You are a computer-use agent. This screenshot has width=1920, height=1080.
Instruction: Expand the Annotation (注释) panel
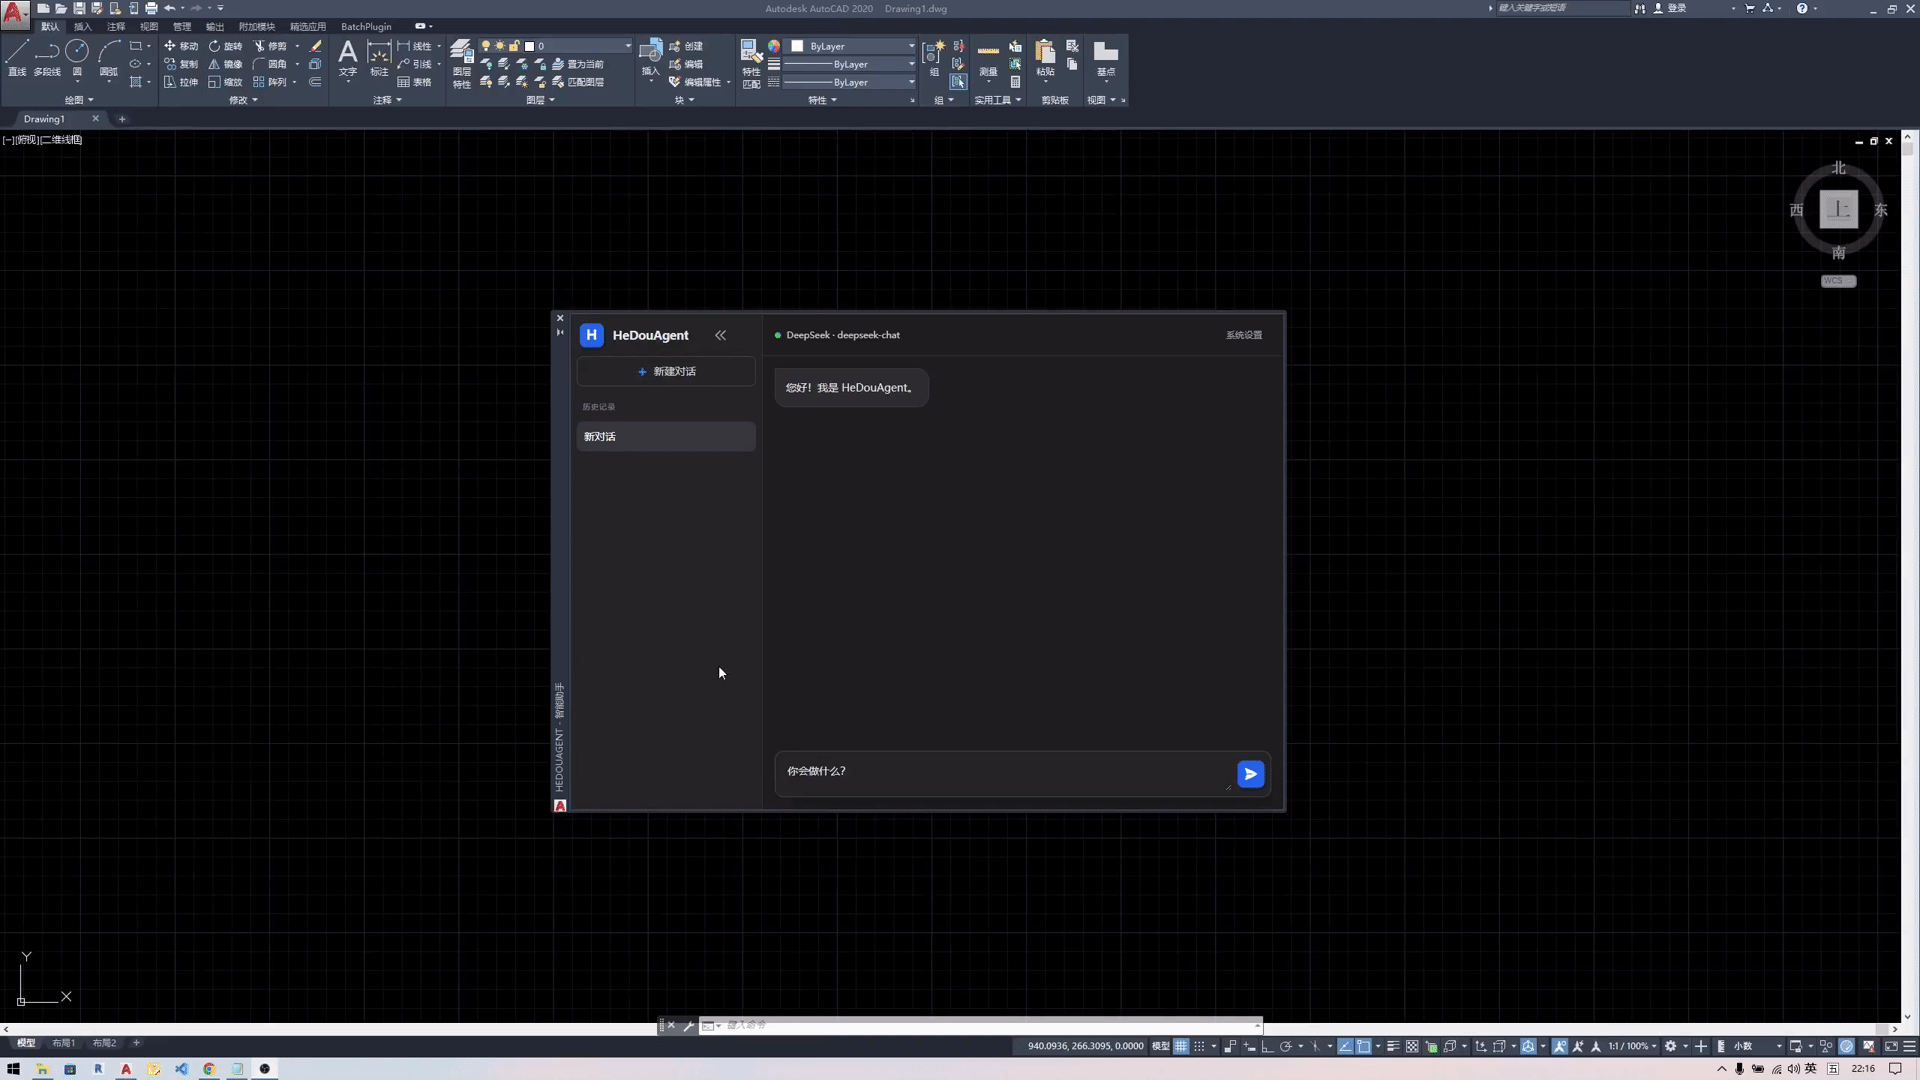pyautogui.click(x=387, y=100)
